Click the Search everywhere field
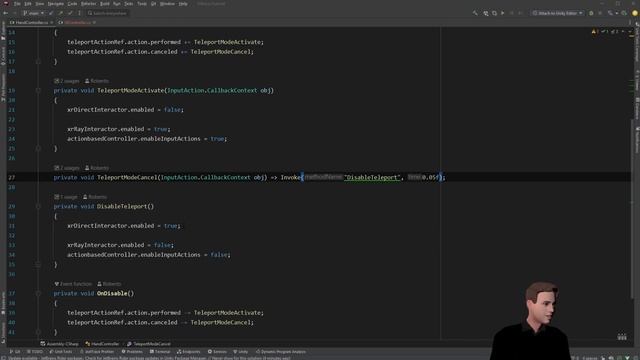This screenshot has width=640, height=360. pyautogui.click(x=107, y=13)
